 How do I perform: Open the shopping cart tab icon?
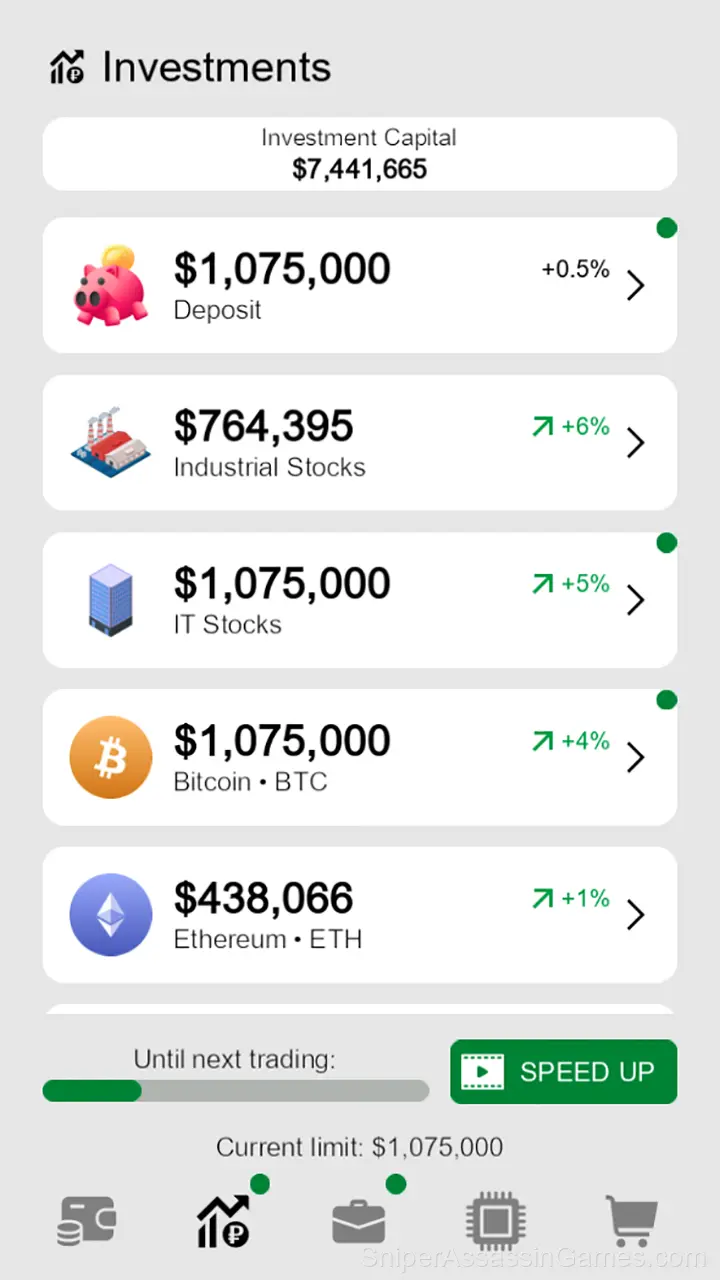click(x=633, y=1222)
